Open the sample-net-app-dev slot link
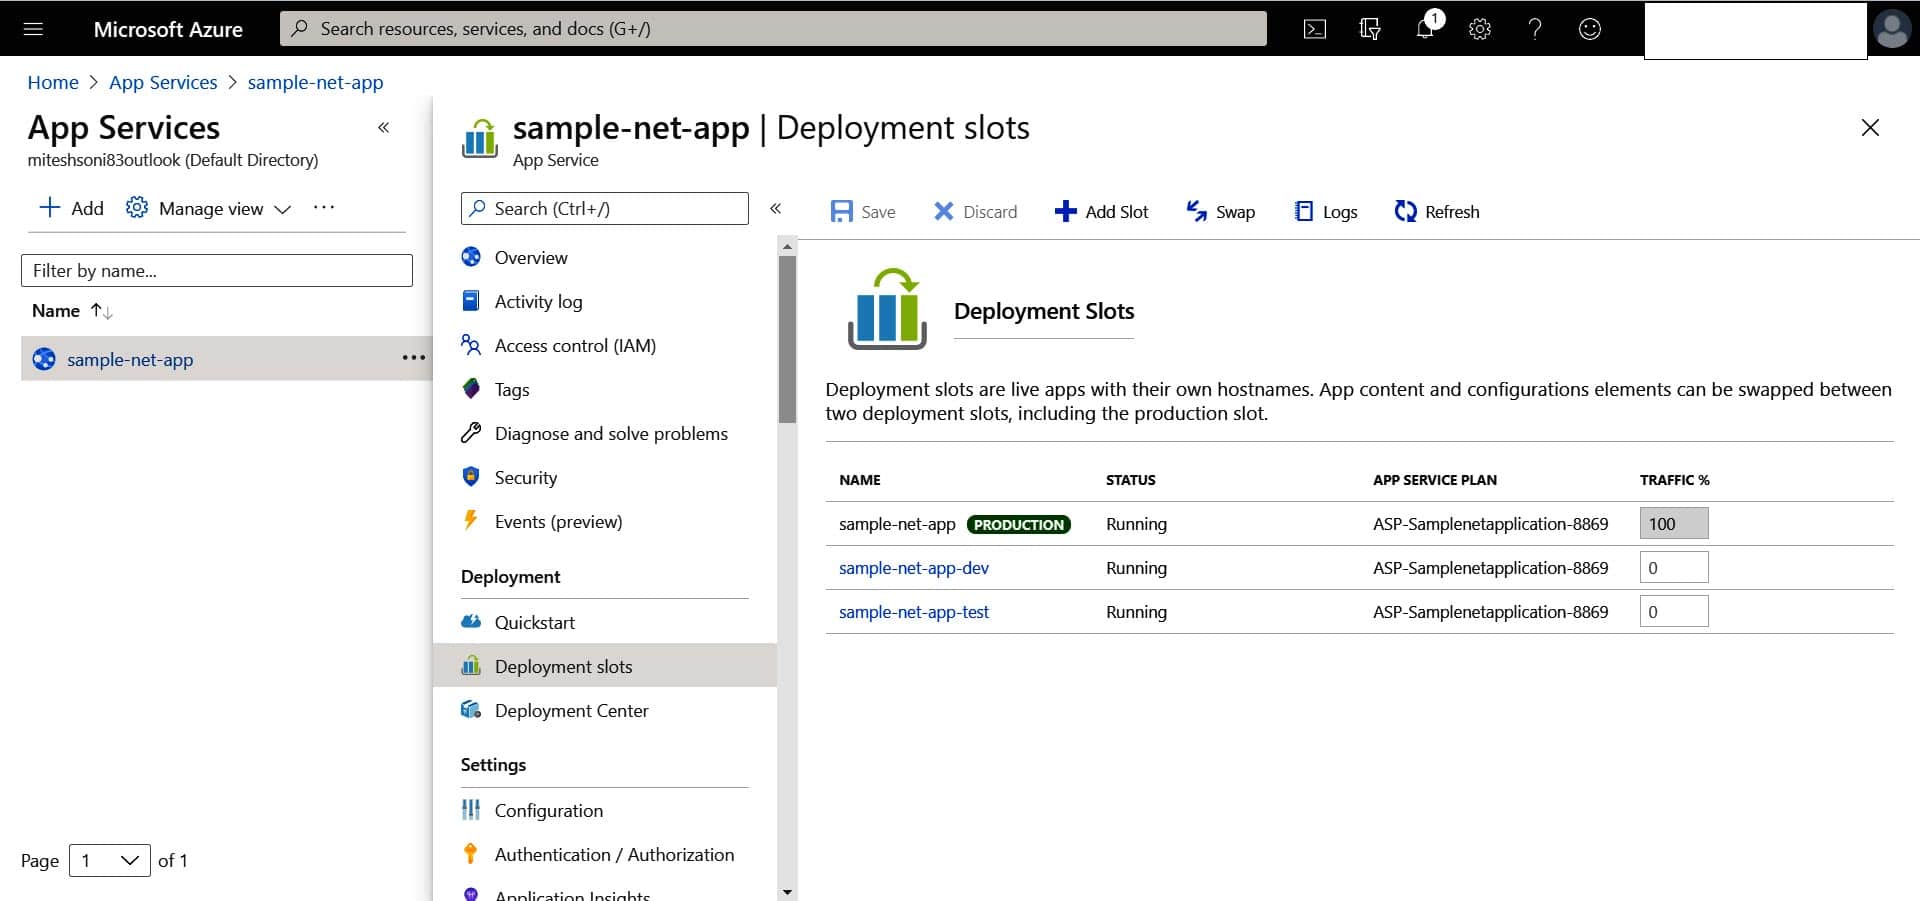The height and width of the screenshot is (901, 1920). point(913,567)
